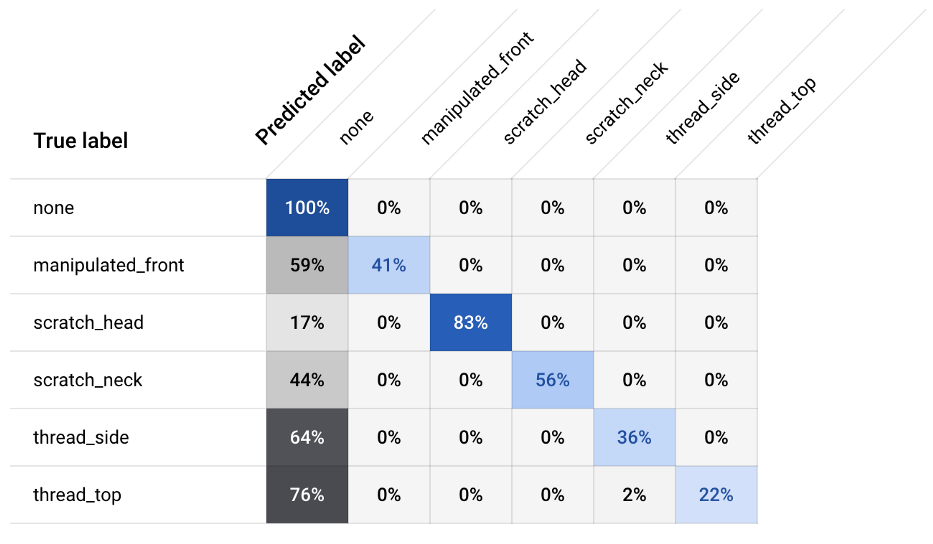Click the 59% cell in manipulated_front row
Image resolution: width=933 pixels, height=544 pixels.
pos(307,266)
